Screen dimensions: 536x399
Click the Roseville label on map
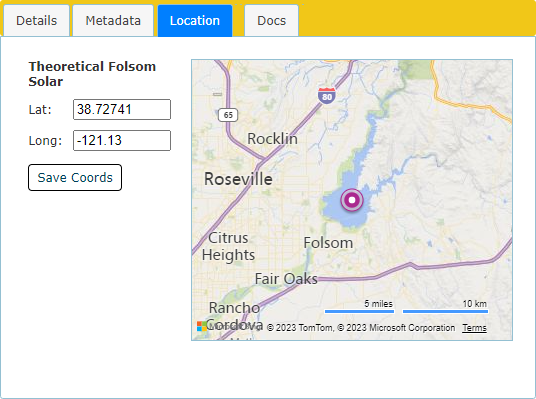tap(238, 179)
